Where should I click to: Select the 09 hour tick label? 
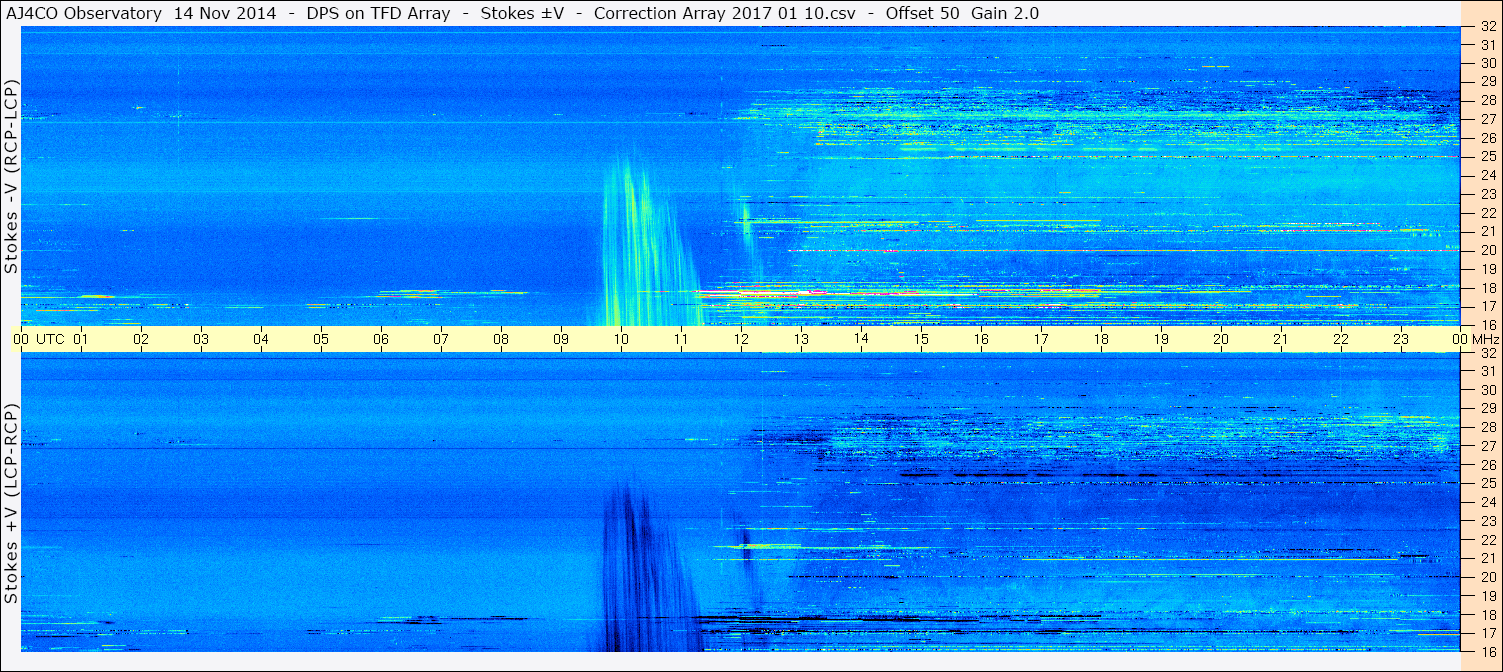(561, 339)
